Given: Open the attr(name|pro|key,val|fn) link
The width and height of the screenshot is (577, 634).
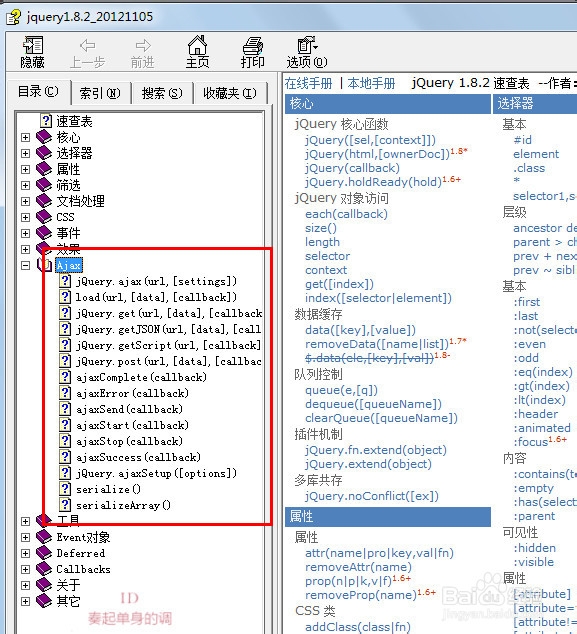Looking at the screenshot, I should [379, 553].
